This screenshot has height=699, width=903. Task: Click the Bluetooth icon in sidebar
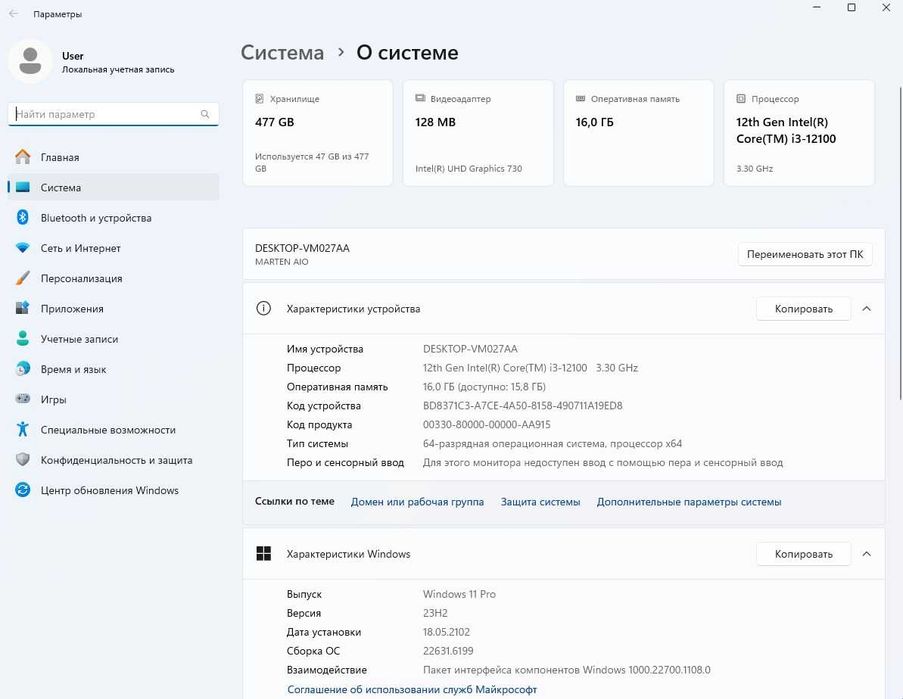pos(22,218)
